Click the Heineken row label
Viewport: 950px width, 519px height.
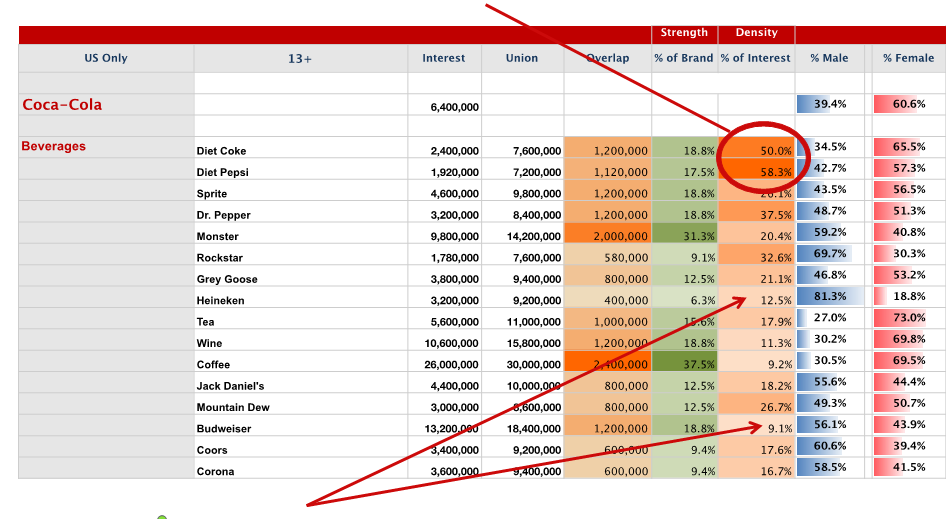[221, 300]
